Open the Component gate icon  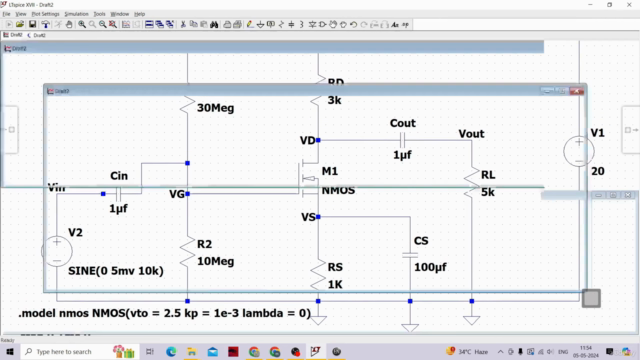322,24
